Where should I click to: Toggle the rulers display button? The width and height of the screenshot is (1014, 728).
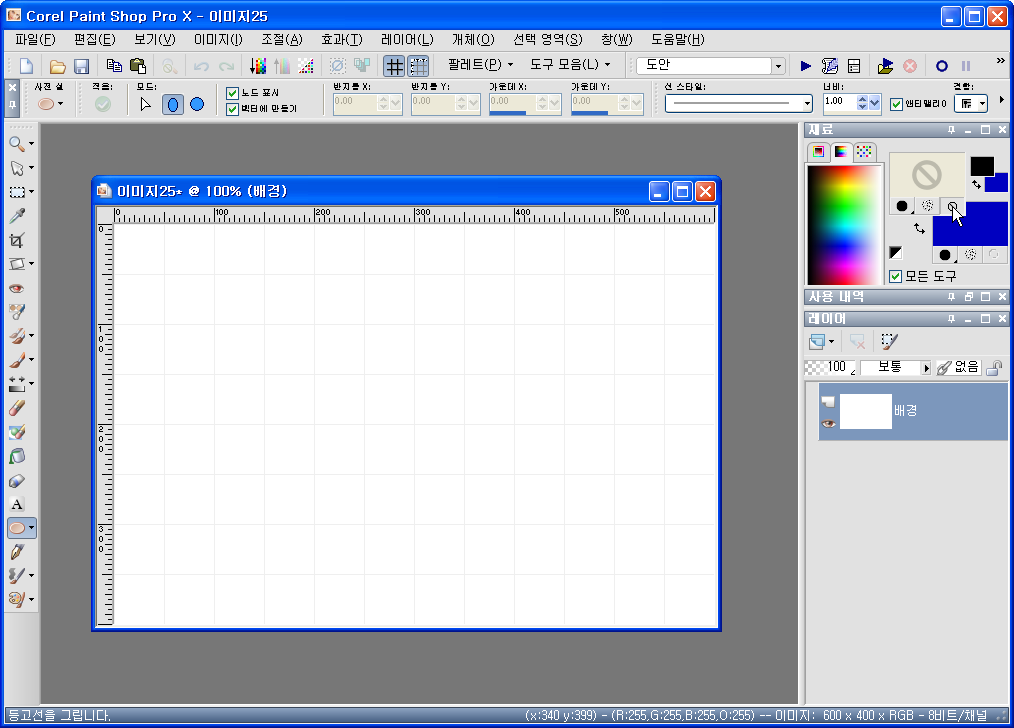(x=419, y=66)
